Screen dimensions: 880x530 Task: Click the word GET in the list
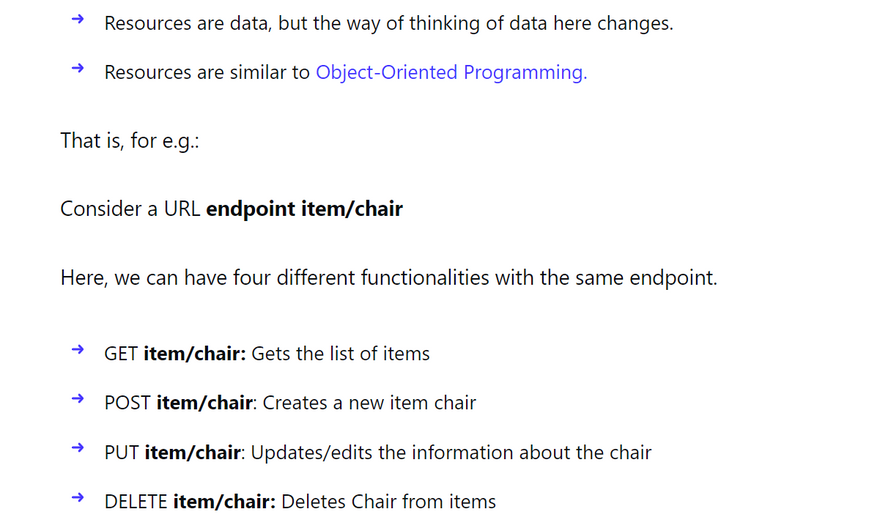[121, 354]
